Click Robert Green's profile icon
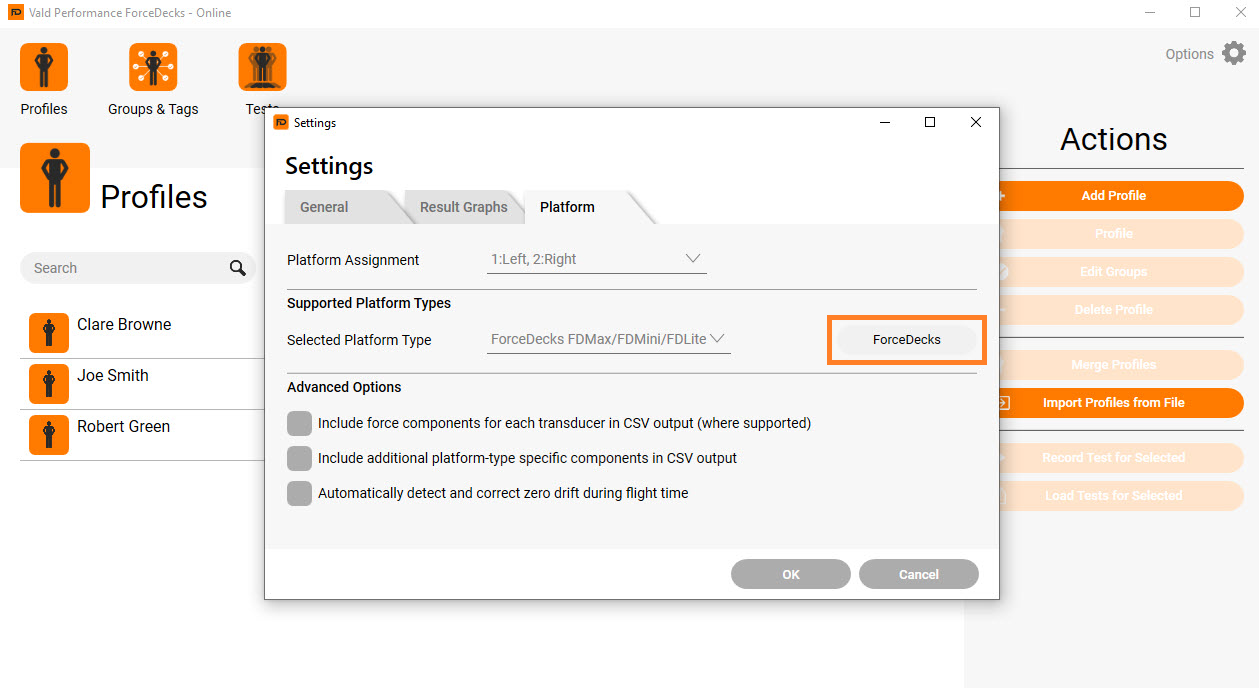Viewport: 1259px width, 688px height. [48, 435]
